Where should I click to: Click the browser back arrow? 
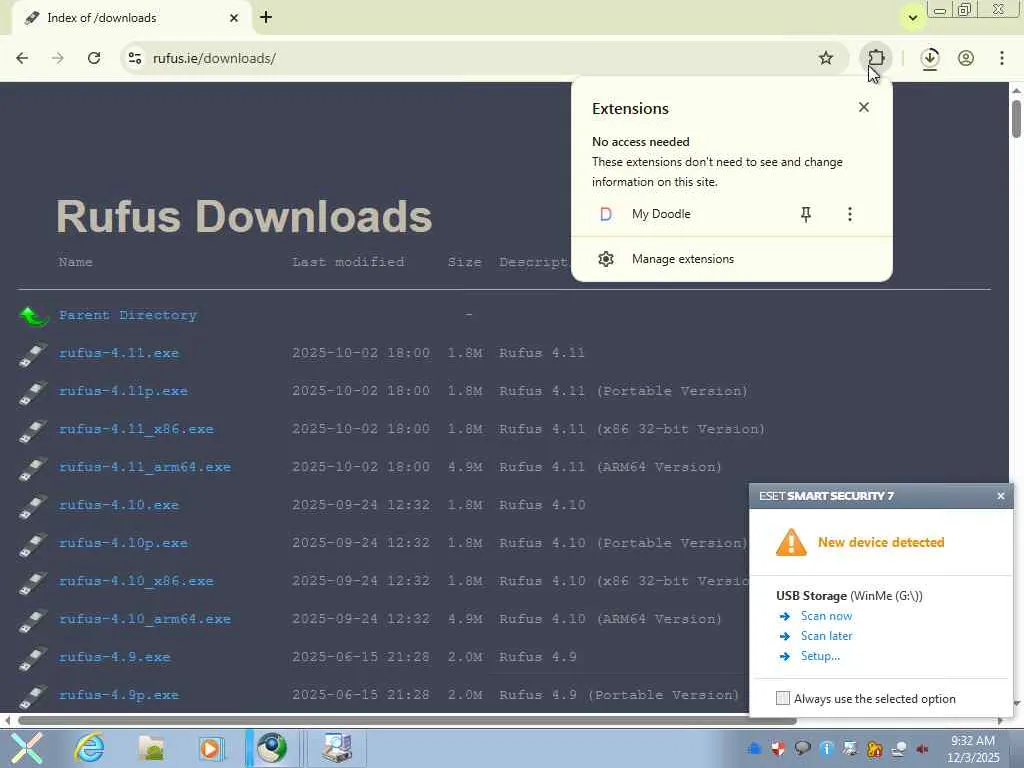click(x=22, y=58)
